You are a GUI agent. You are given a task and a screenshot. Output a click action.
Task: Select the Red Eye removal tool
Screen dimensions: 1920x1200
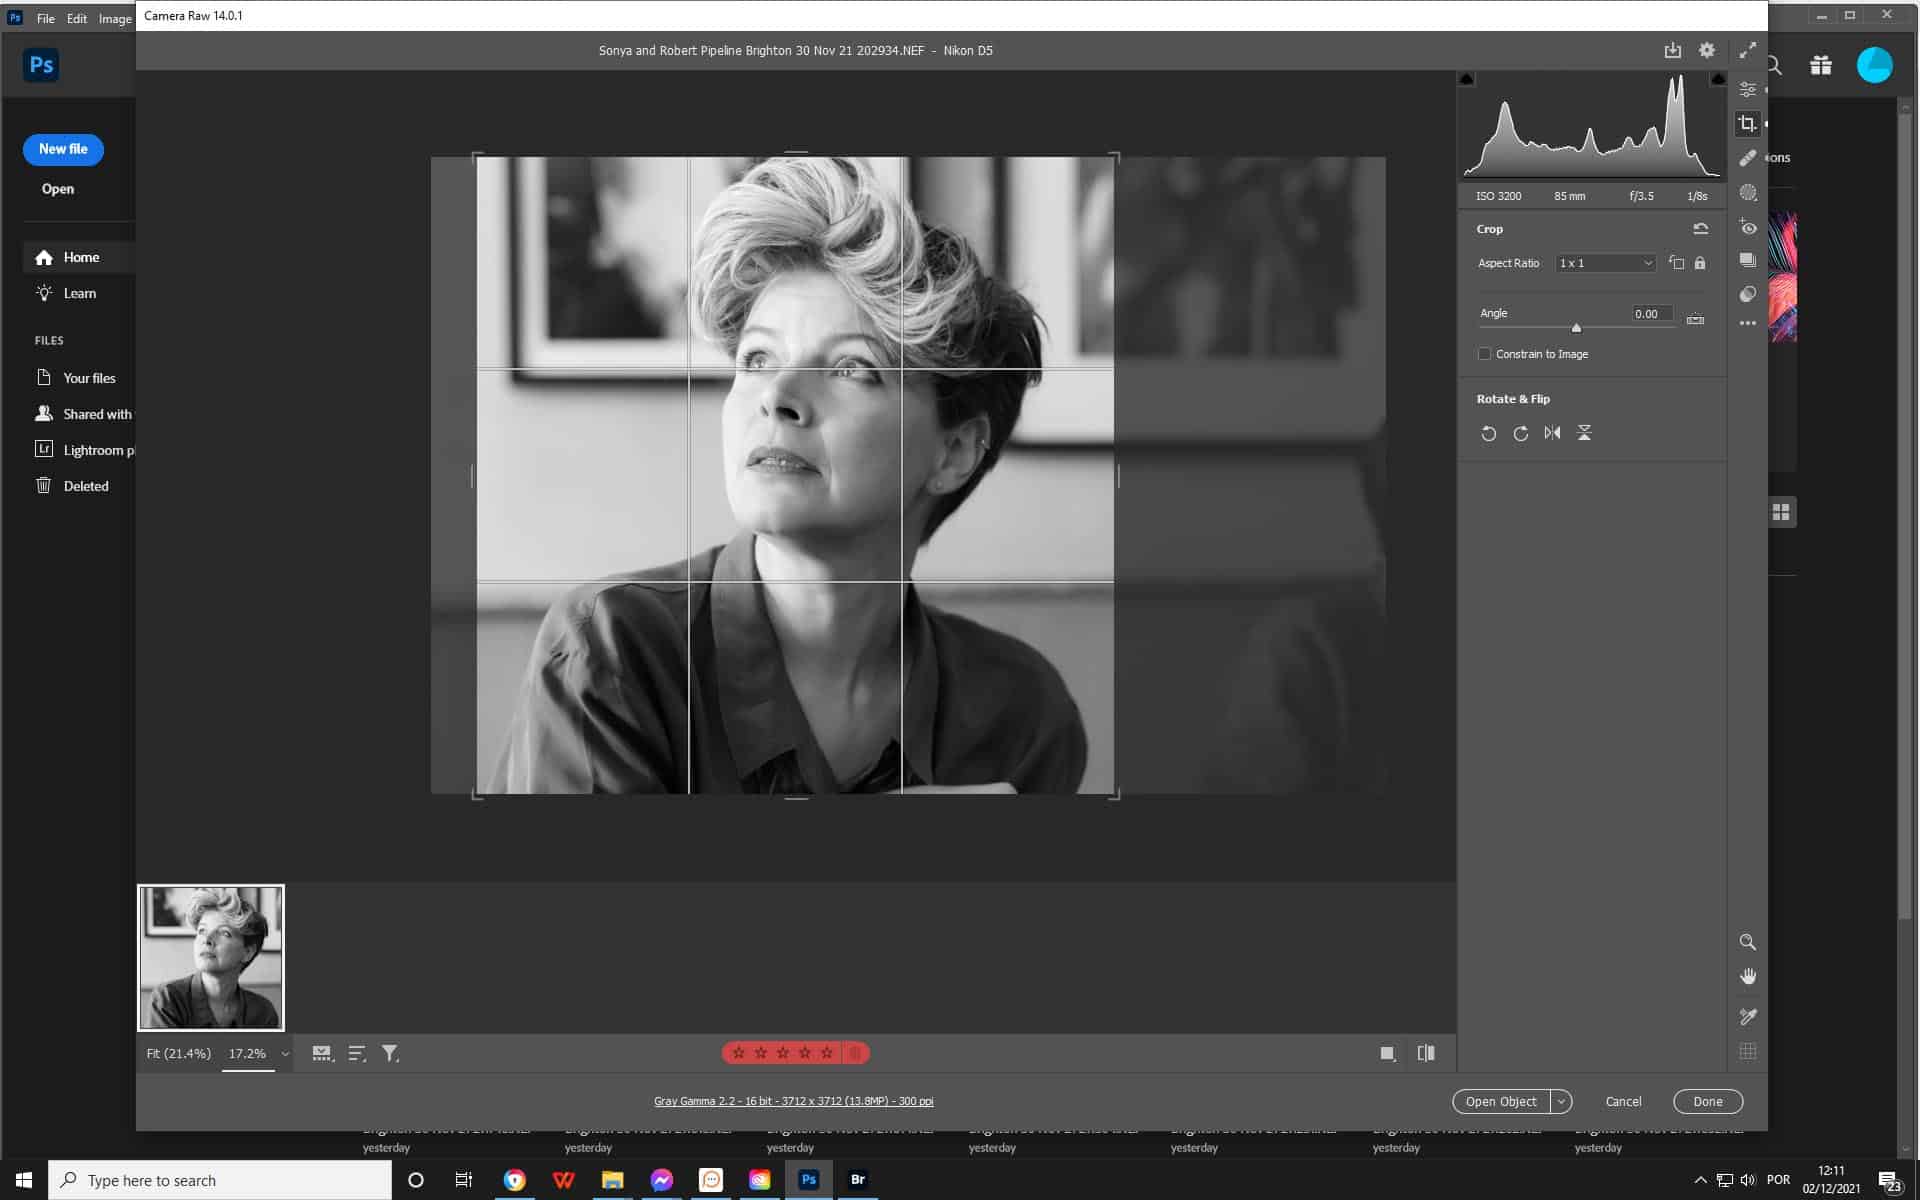click(x=1748, y=228)
